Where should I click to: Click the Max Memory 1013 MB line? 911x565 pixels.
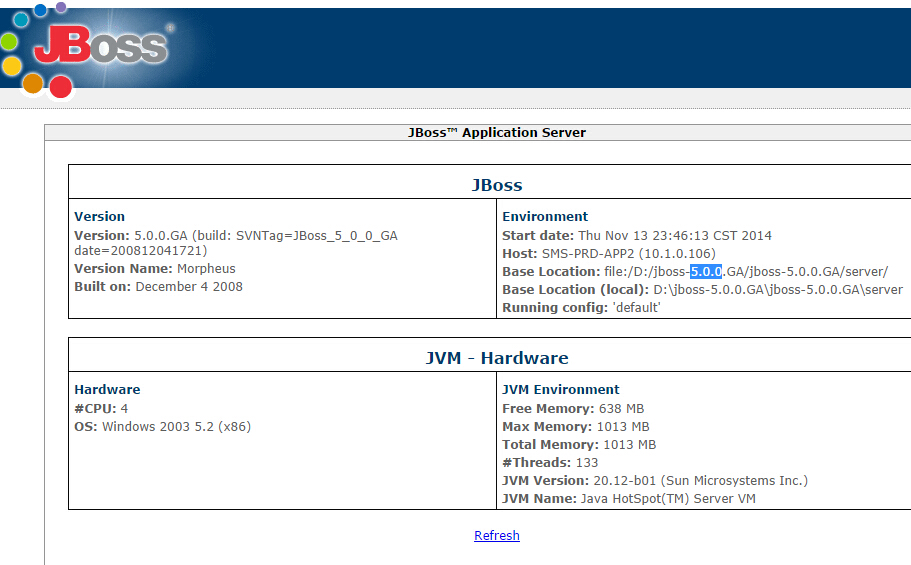click(576, 427)
